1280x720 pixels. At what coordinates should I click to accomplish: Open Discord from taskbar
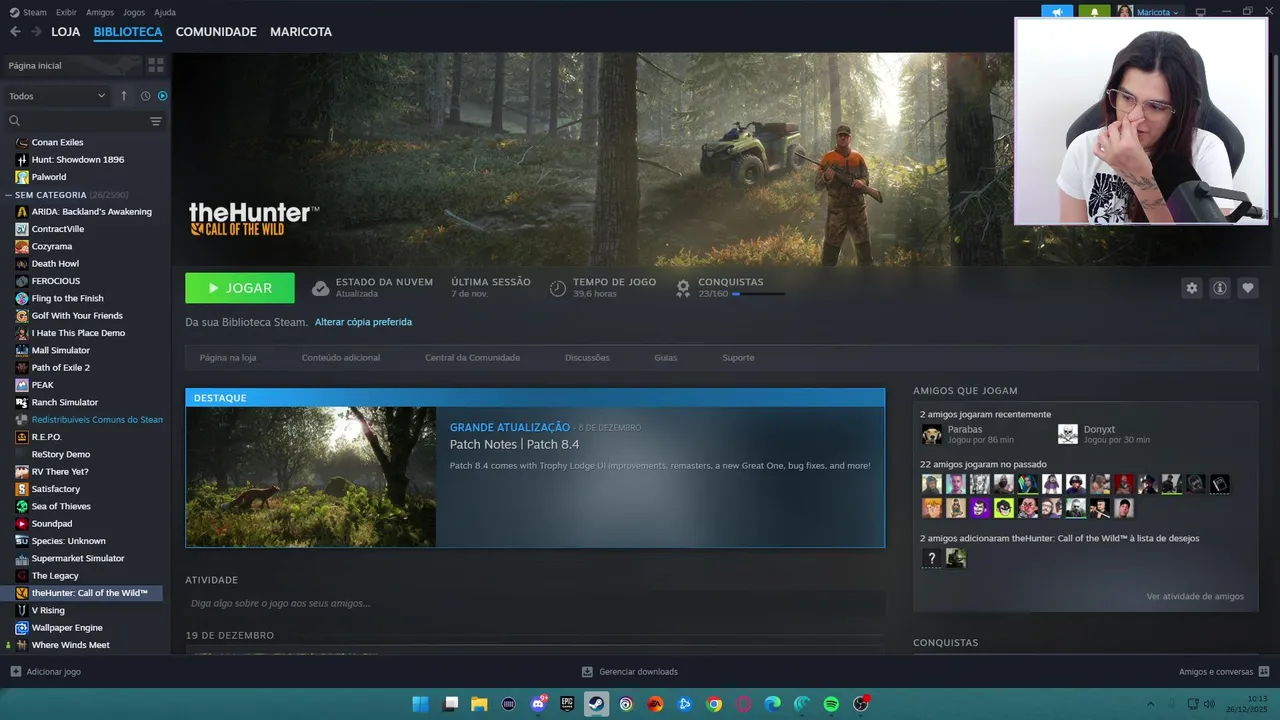coord(539,704)
